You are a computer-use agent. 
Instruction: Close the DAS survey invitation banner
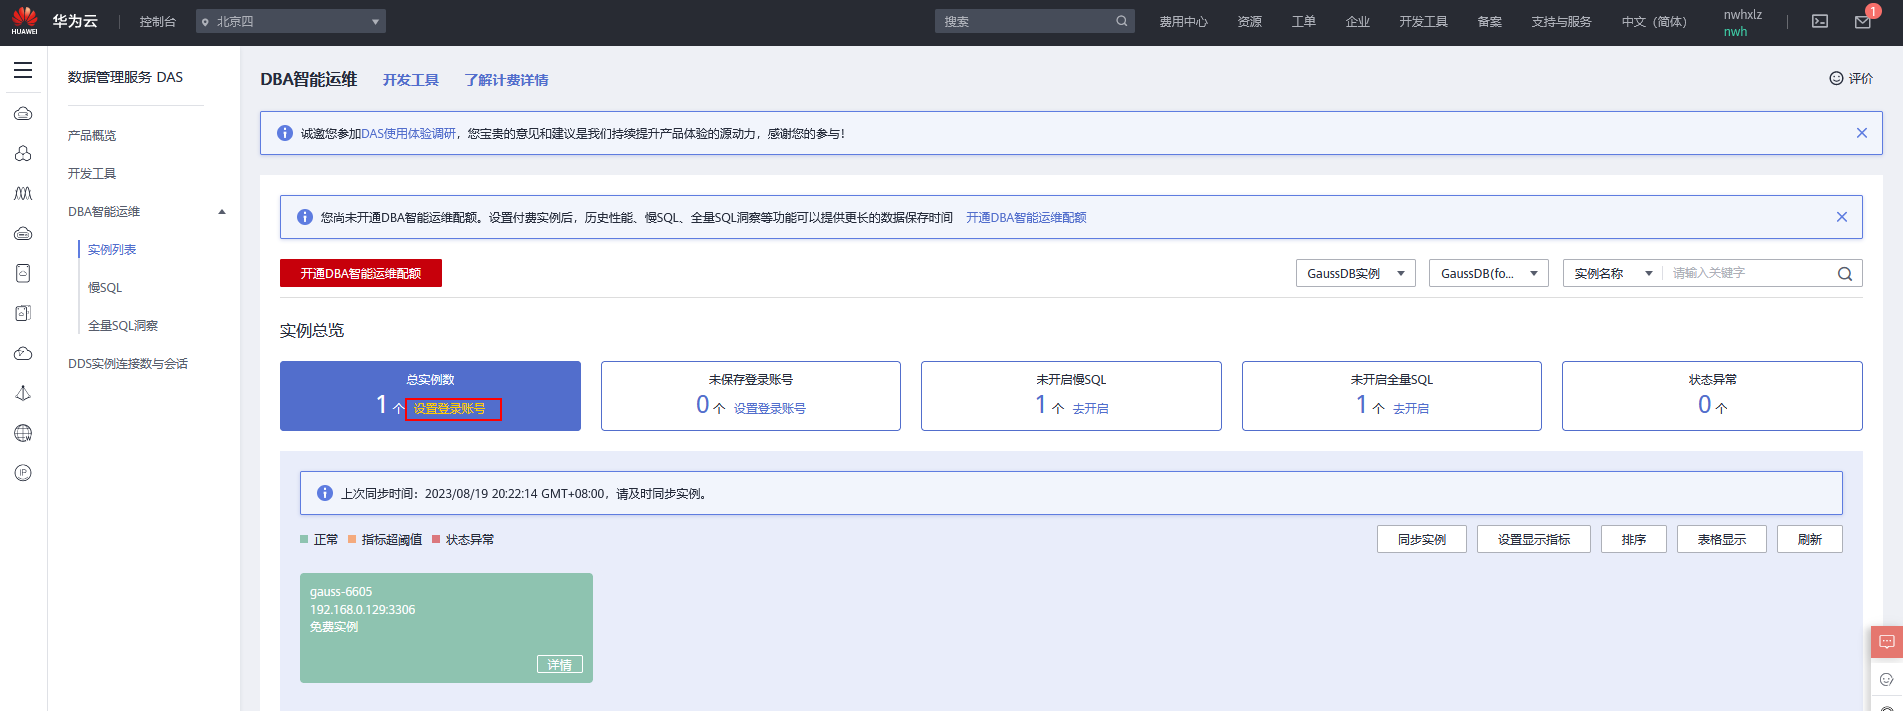click(1862, 133)
